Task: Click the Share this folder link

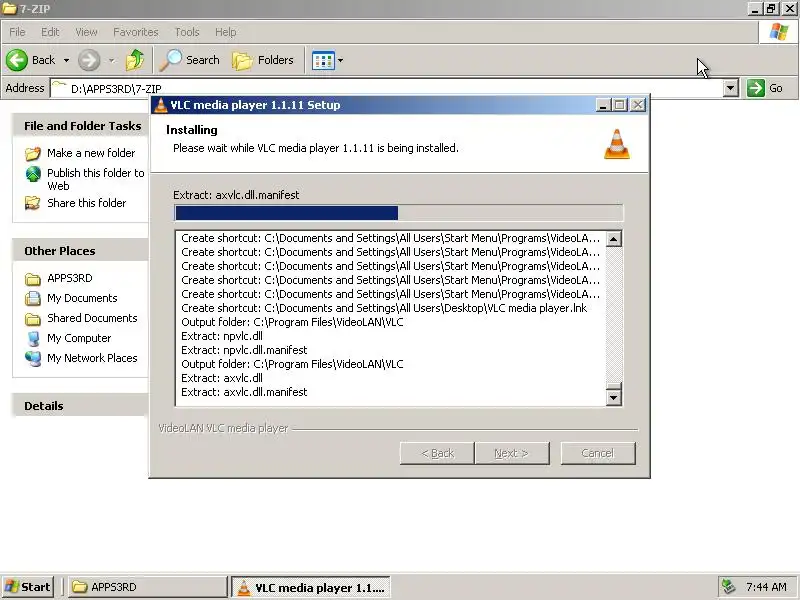Action: [87, 203]
